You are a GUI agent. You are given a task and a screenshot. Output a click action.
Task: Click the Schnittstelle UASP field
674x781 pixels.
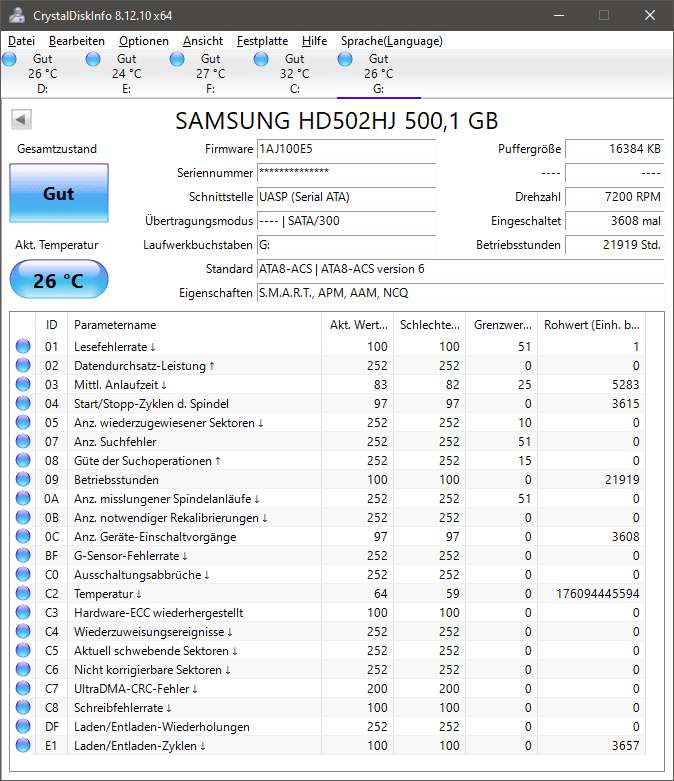(x=346, y=197)
